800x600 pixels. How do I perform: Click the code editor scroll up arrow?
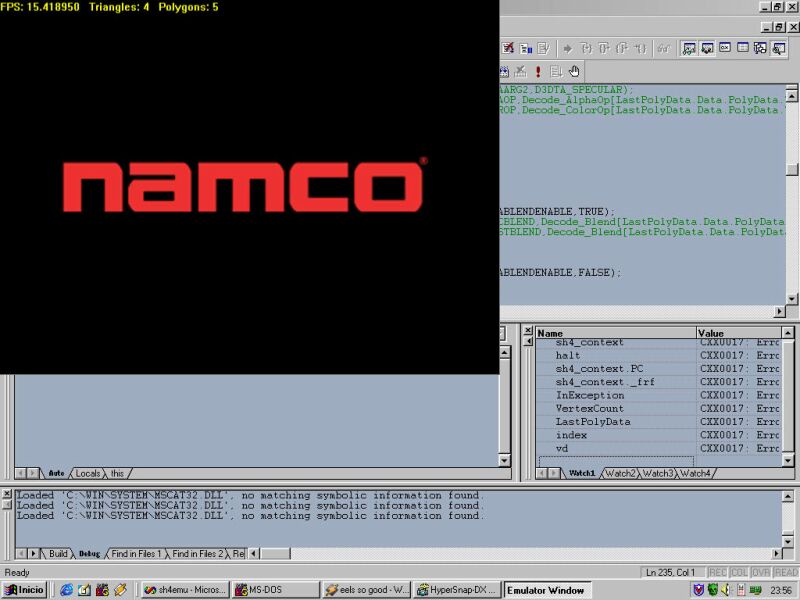point(792,95)
